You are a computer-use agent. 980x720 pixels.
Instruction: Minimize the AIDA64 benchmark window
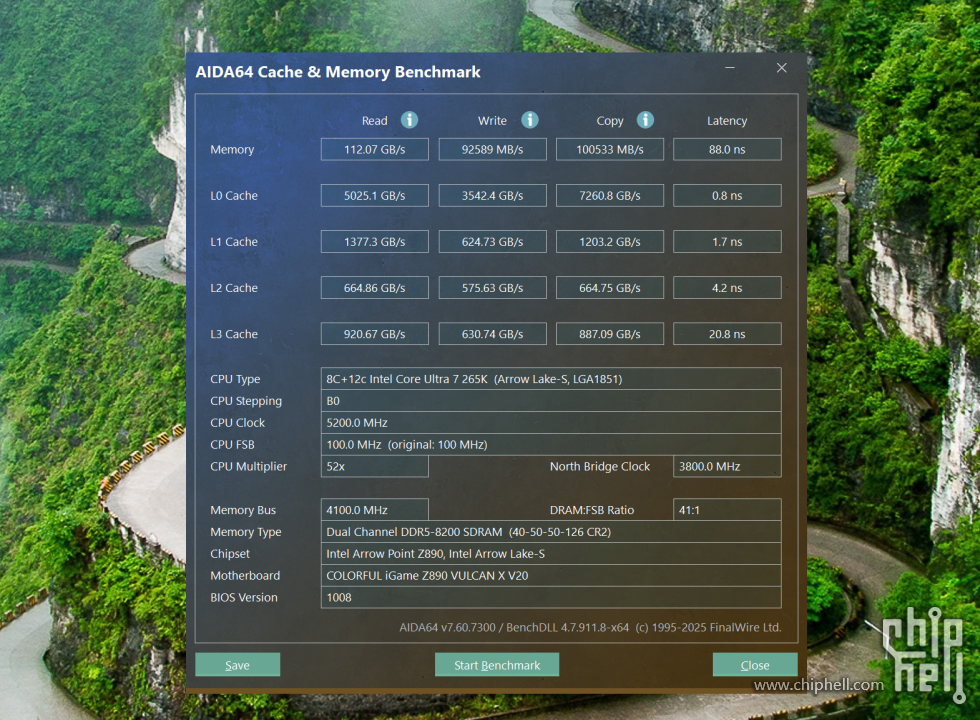tap(730, 68)
